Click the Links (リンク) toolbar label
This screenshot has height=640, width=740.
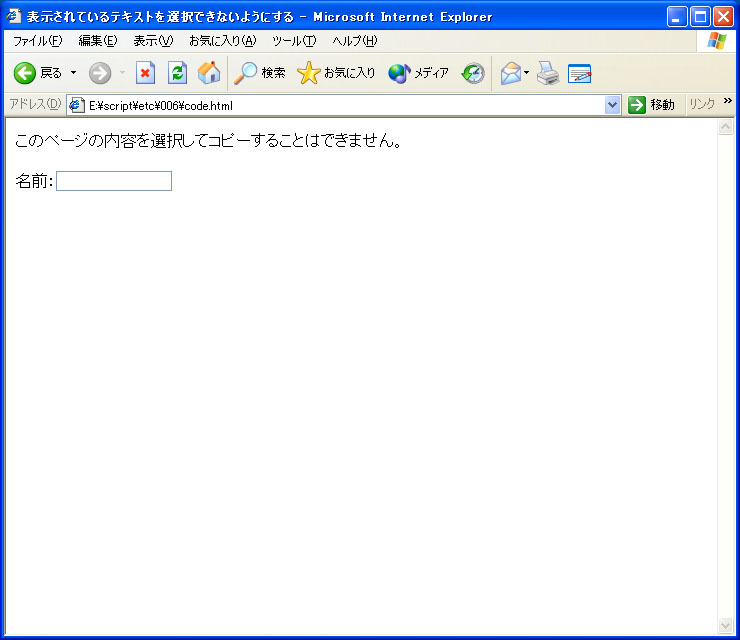click(701, 105)
